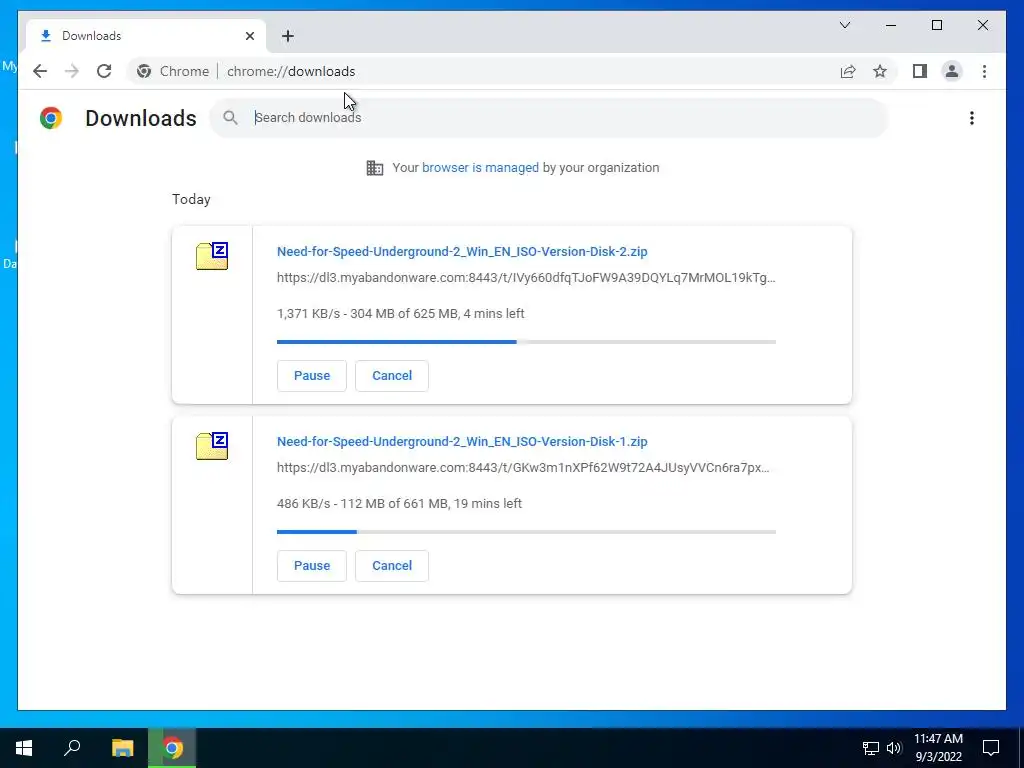The width and height of the screenshot is (1024, 768).
Task: Open network status in system tray
Action: point(871,748)
